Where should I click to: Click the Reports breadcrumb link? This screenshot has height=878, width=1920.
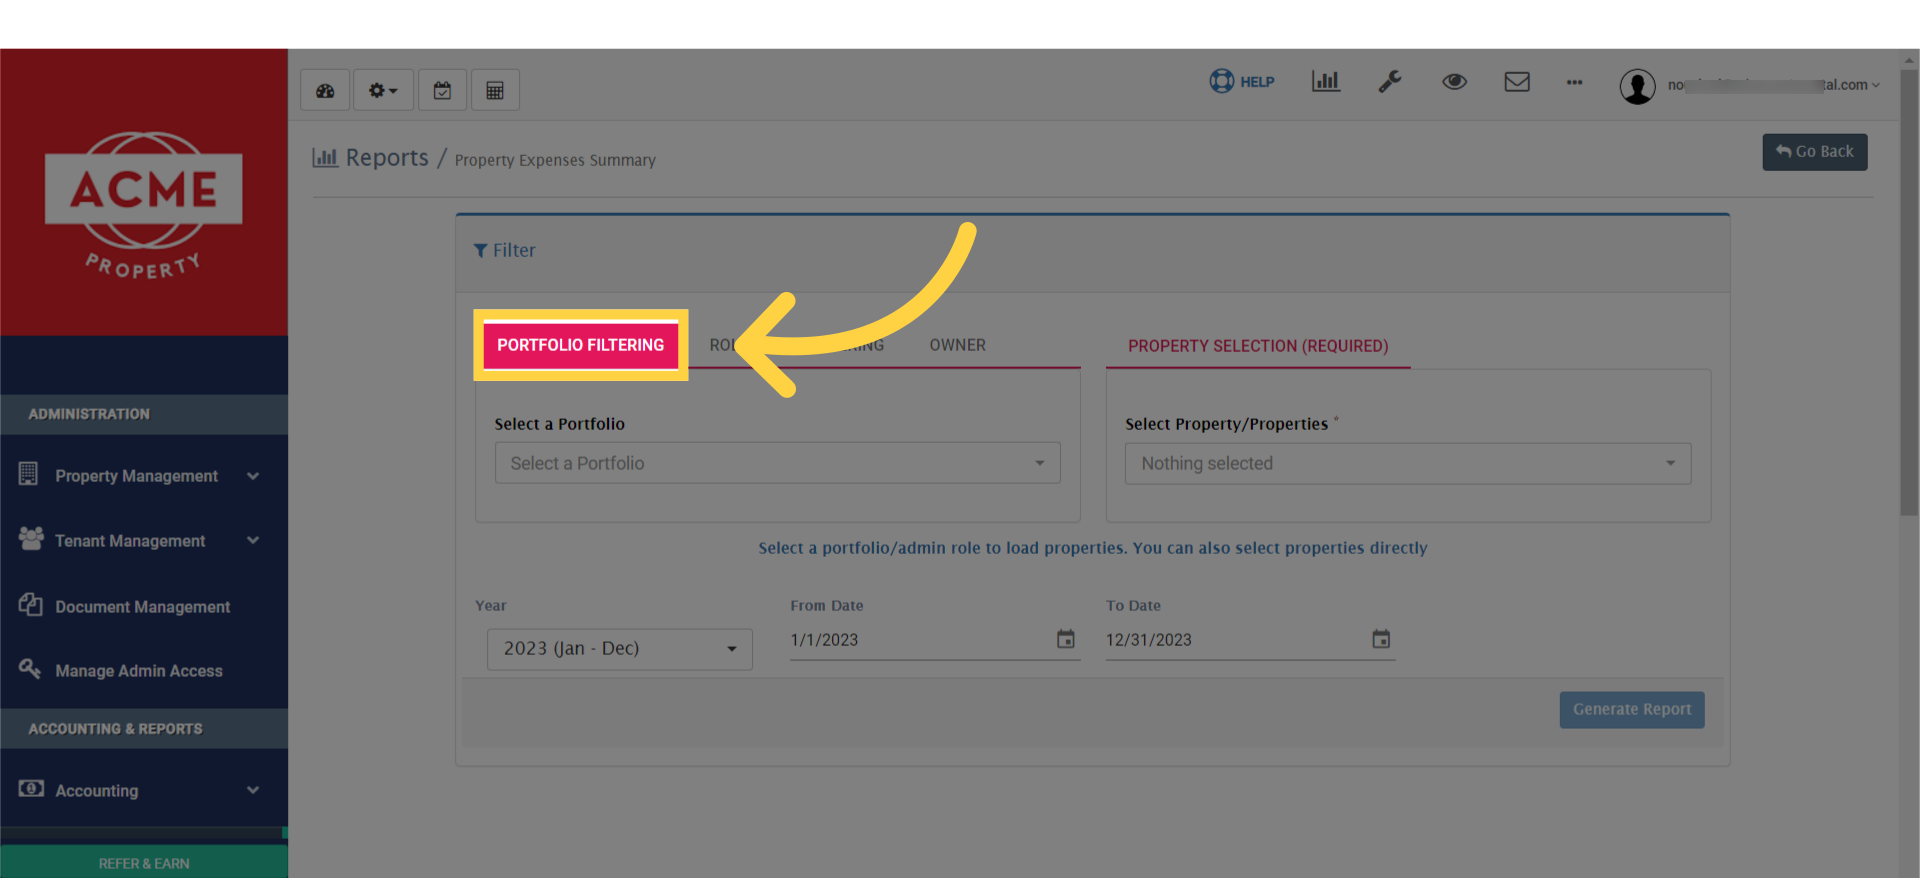click(387, 158)
